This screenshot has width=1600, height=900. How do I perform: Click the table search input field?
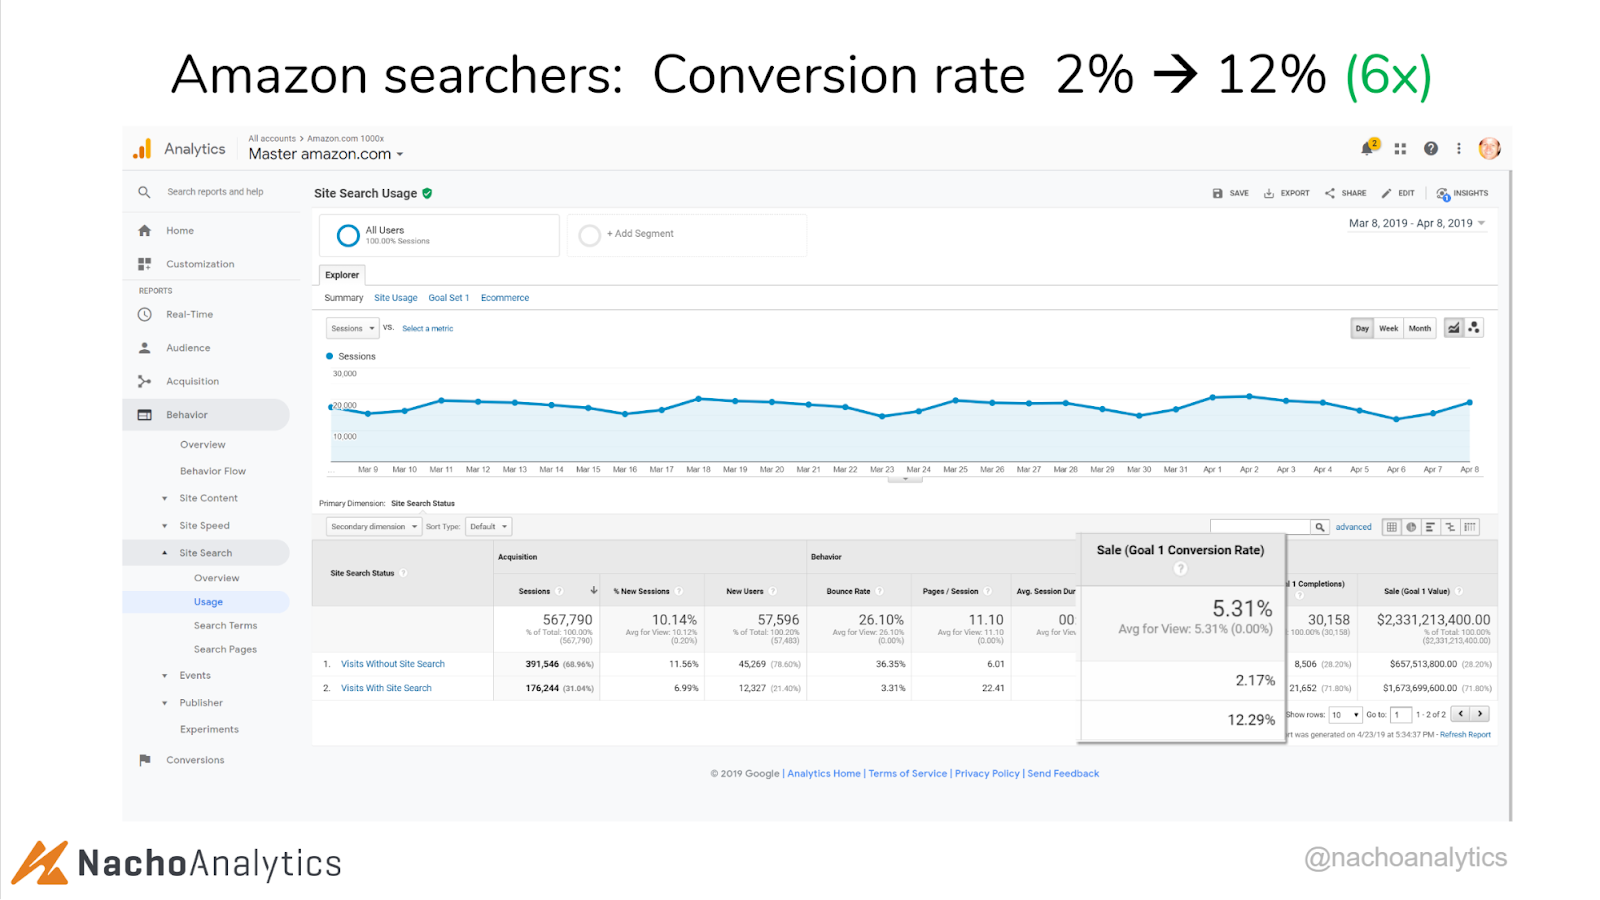pos(1260,527)
